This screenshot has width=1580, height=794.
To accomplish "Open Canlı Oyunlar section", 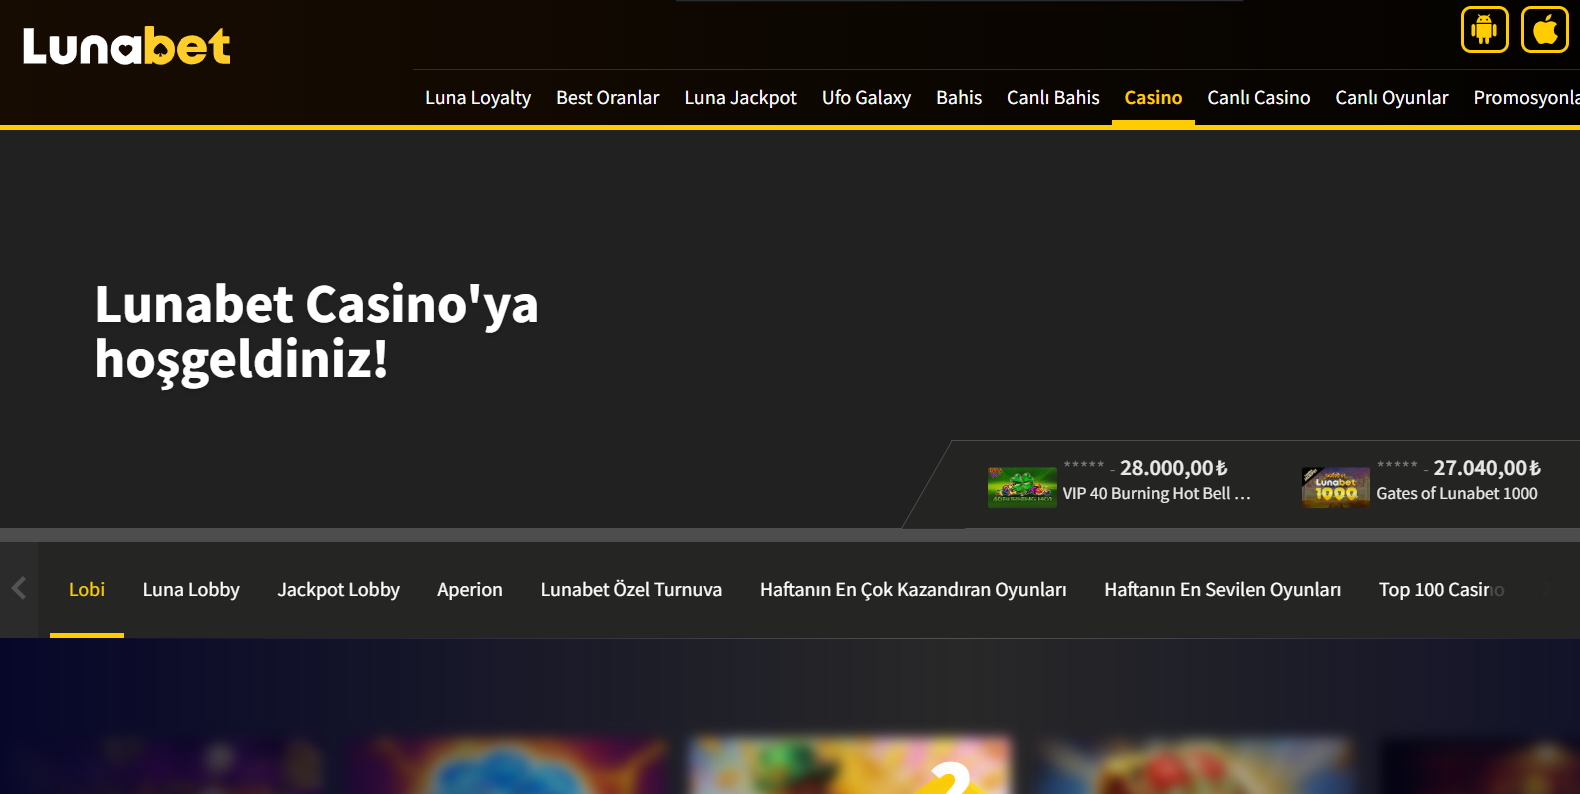I will pyautogui.click(x=1392, y=98).
